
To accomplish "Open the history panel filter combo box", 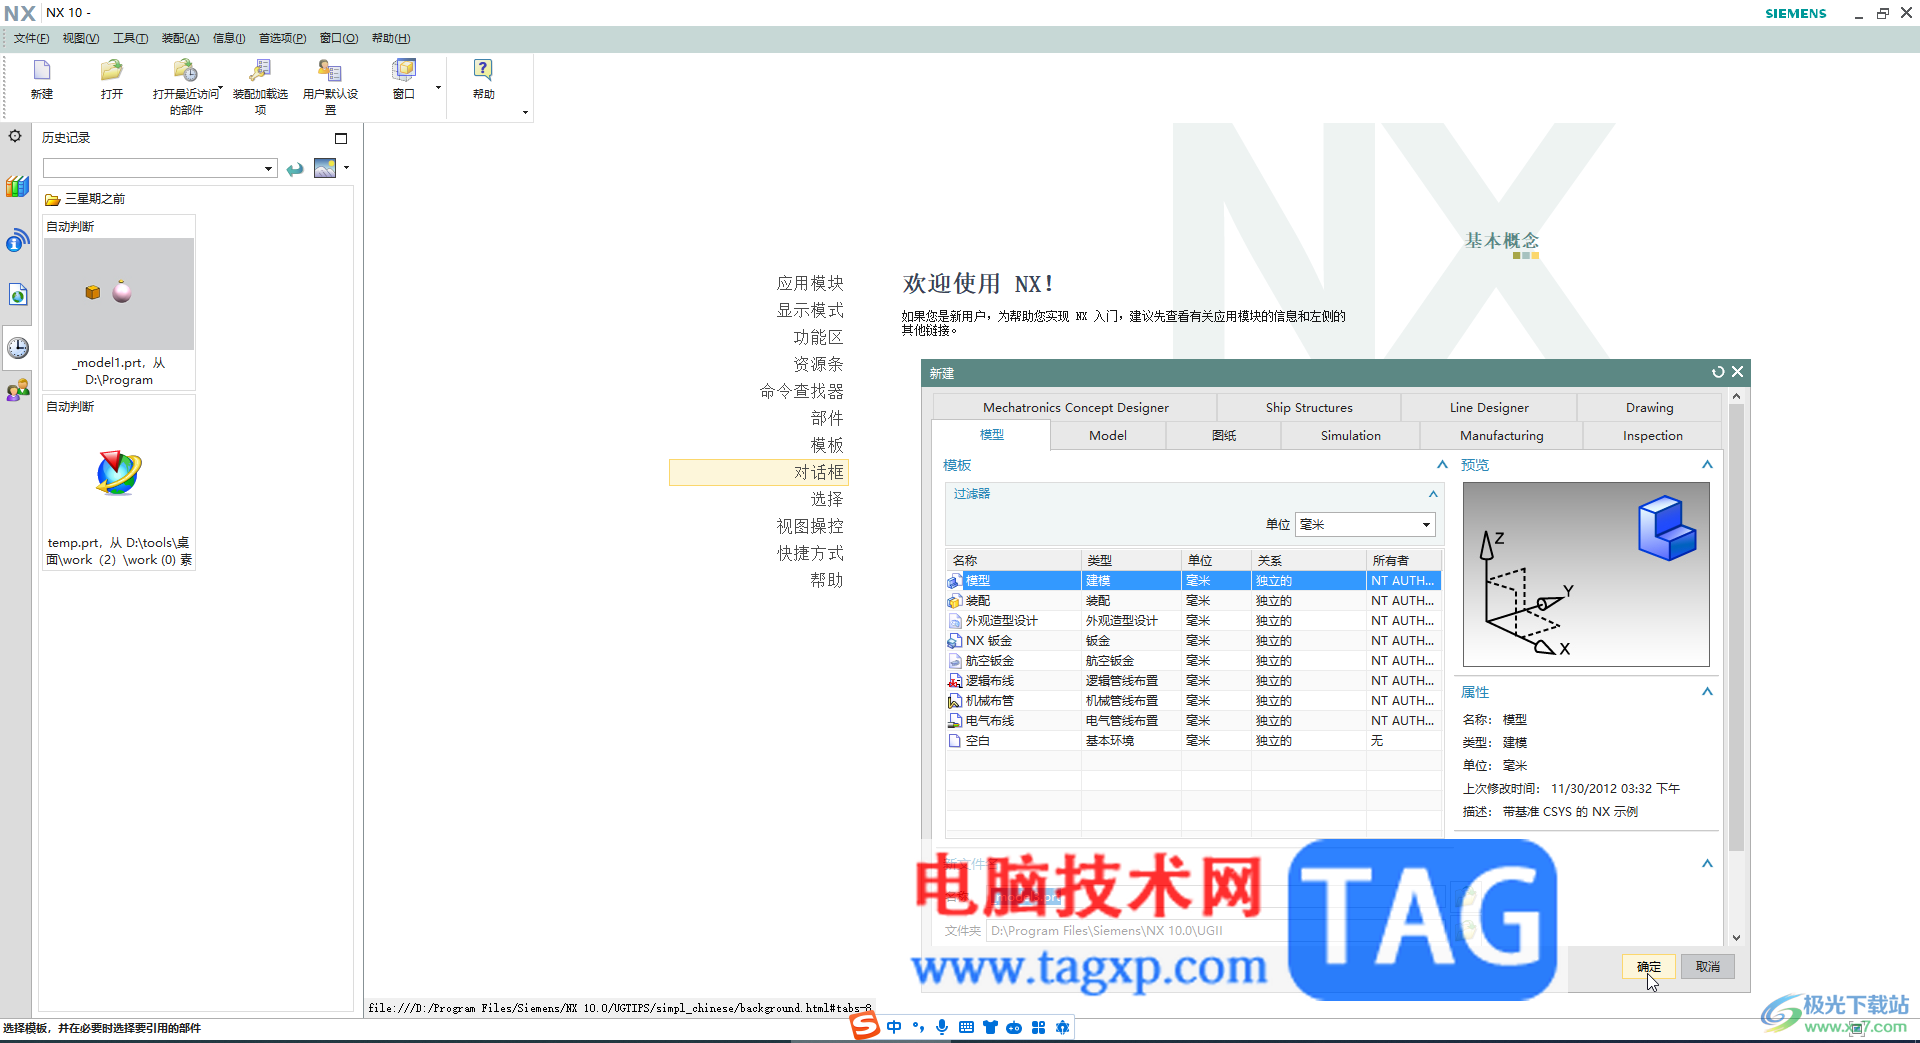I will click(160, 168).
